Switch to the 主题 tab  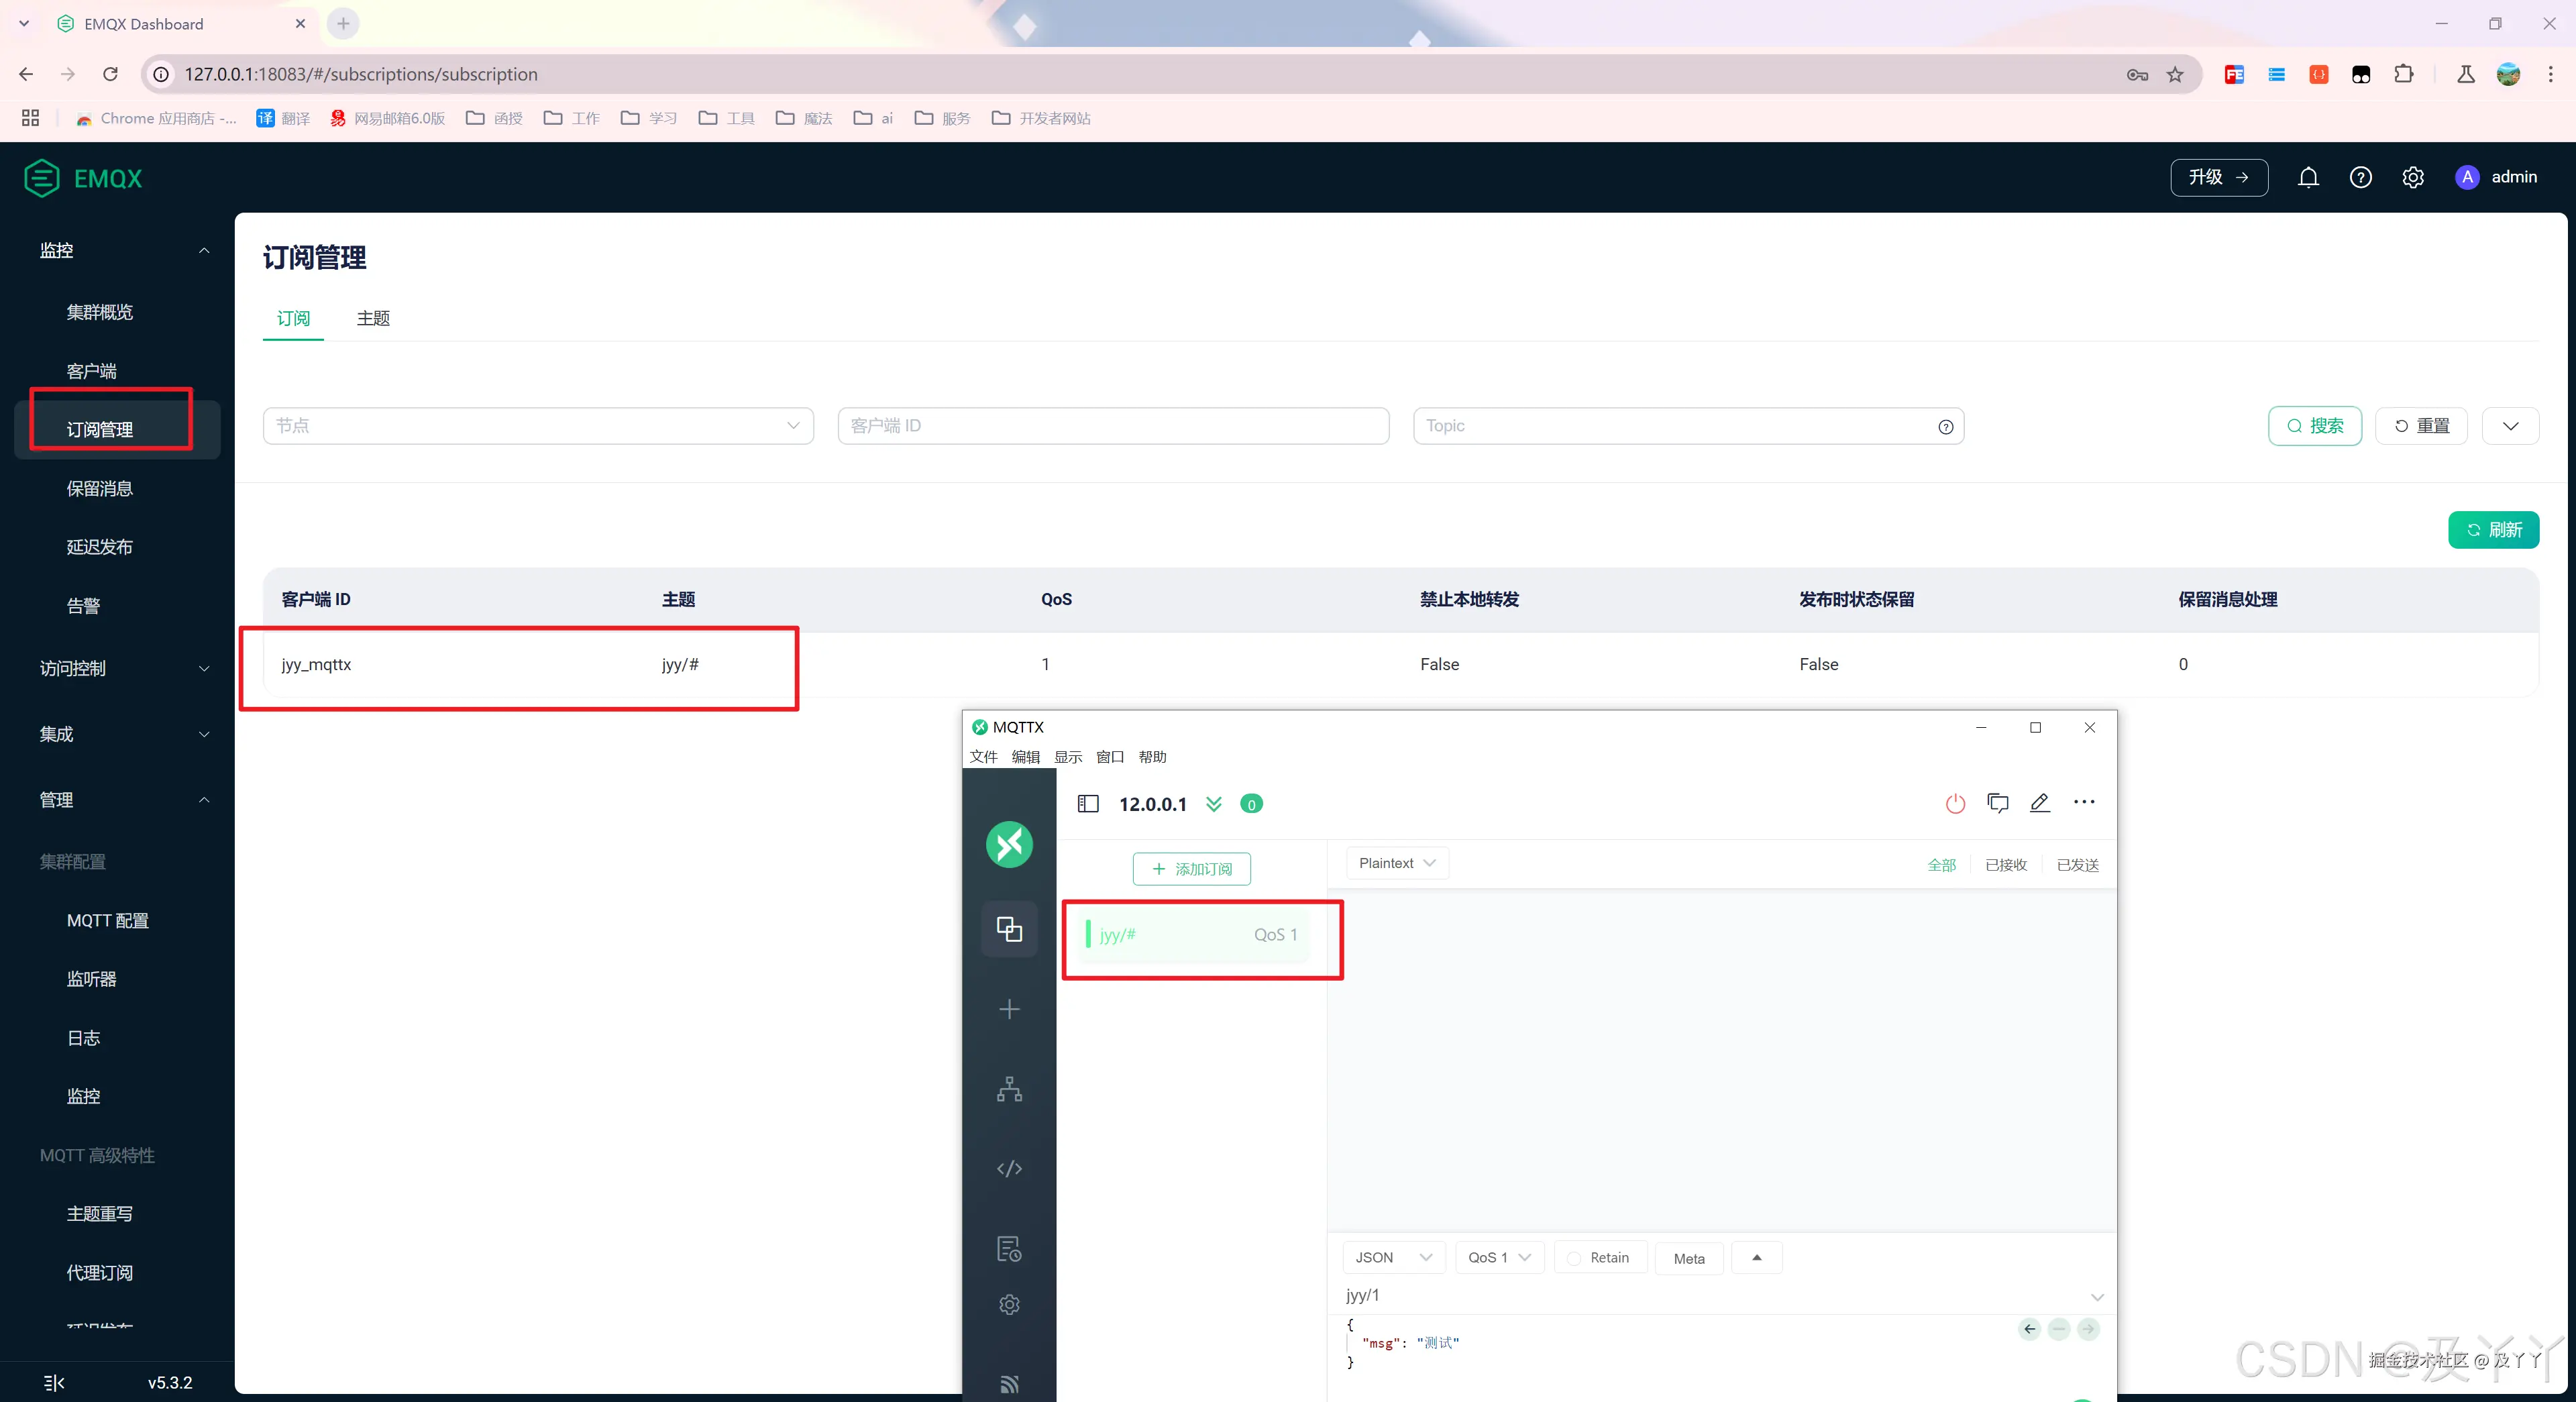click(373, 318)
